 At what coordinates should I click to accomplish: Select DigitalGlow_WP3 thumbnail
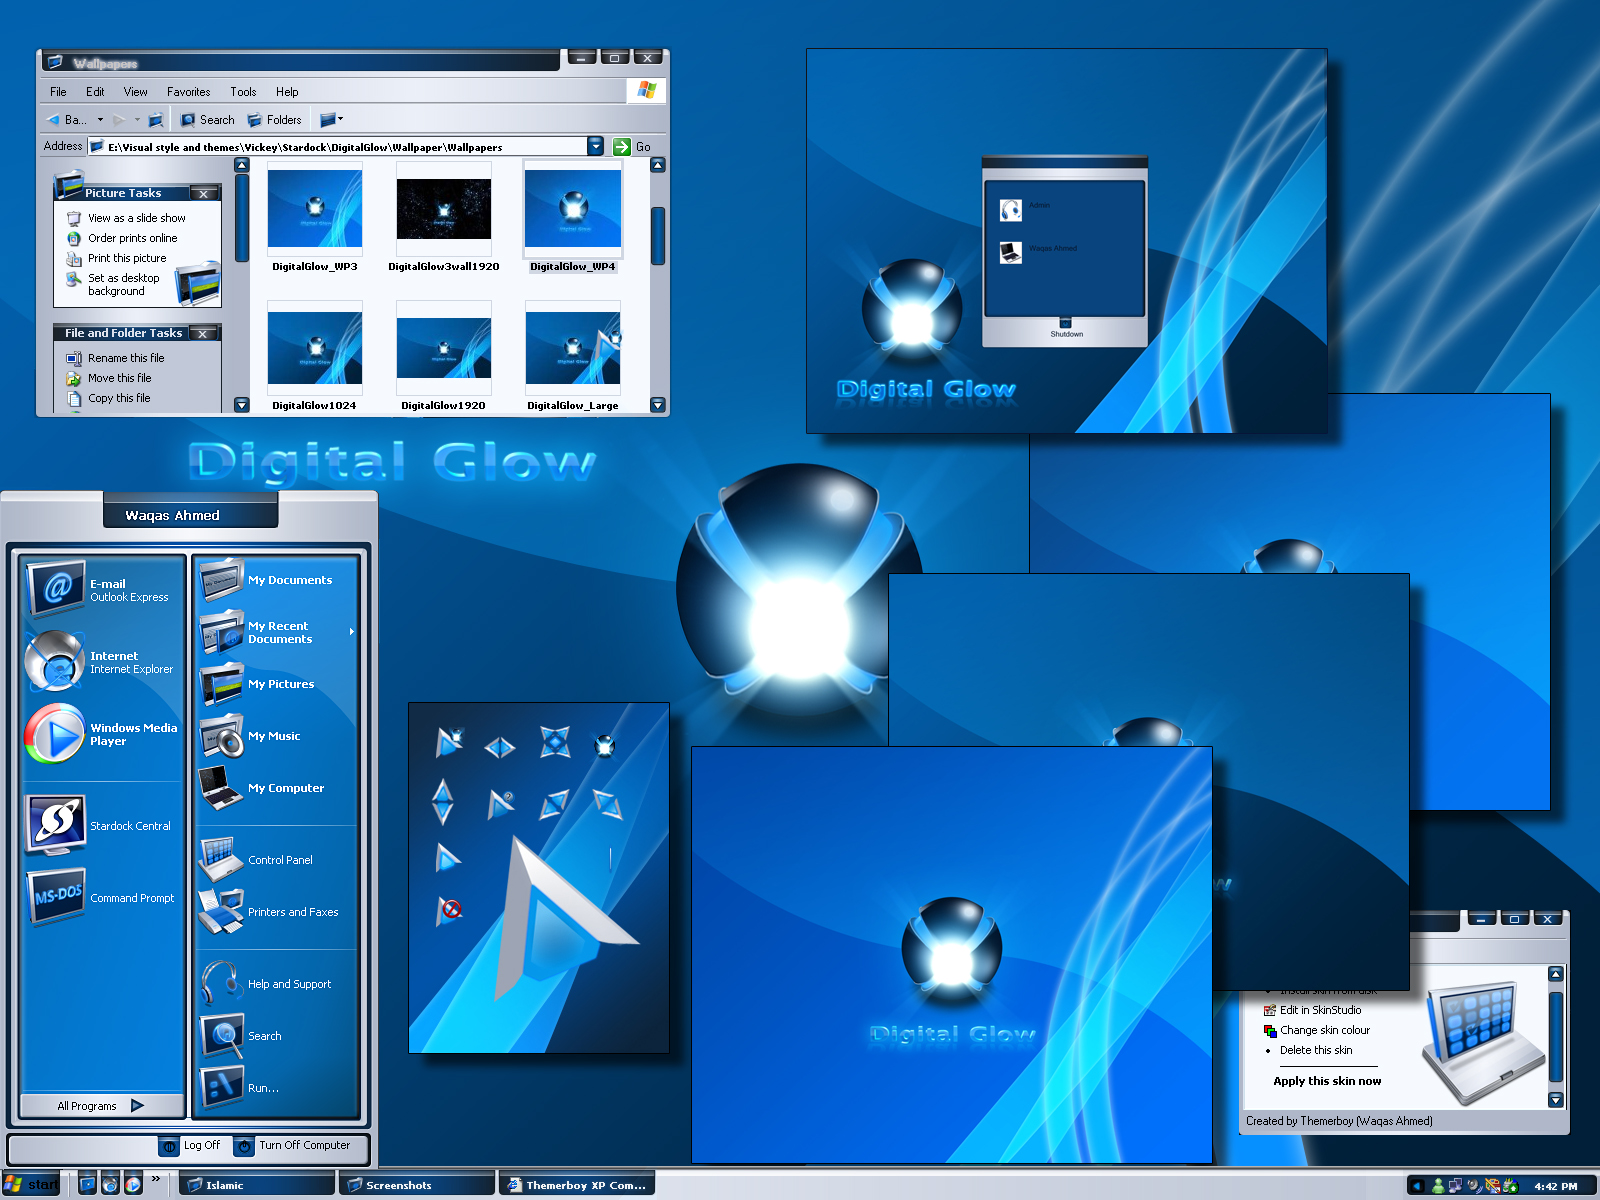pos(315,218)
